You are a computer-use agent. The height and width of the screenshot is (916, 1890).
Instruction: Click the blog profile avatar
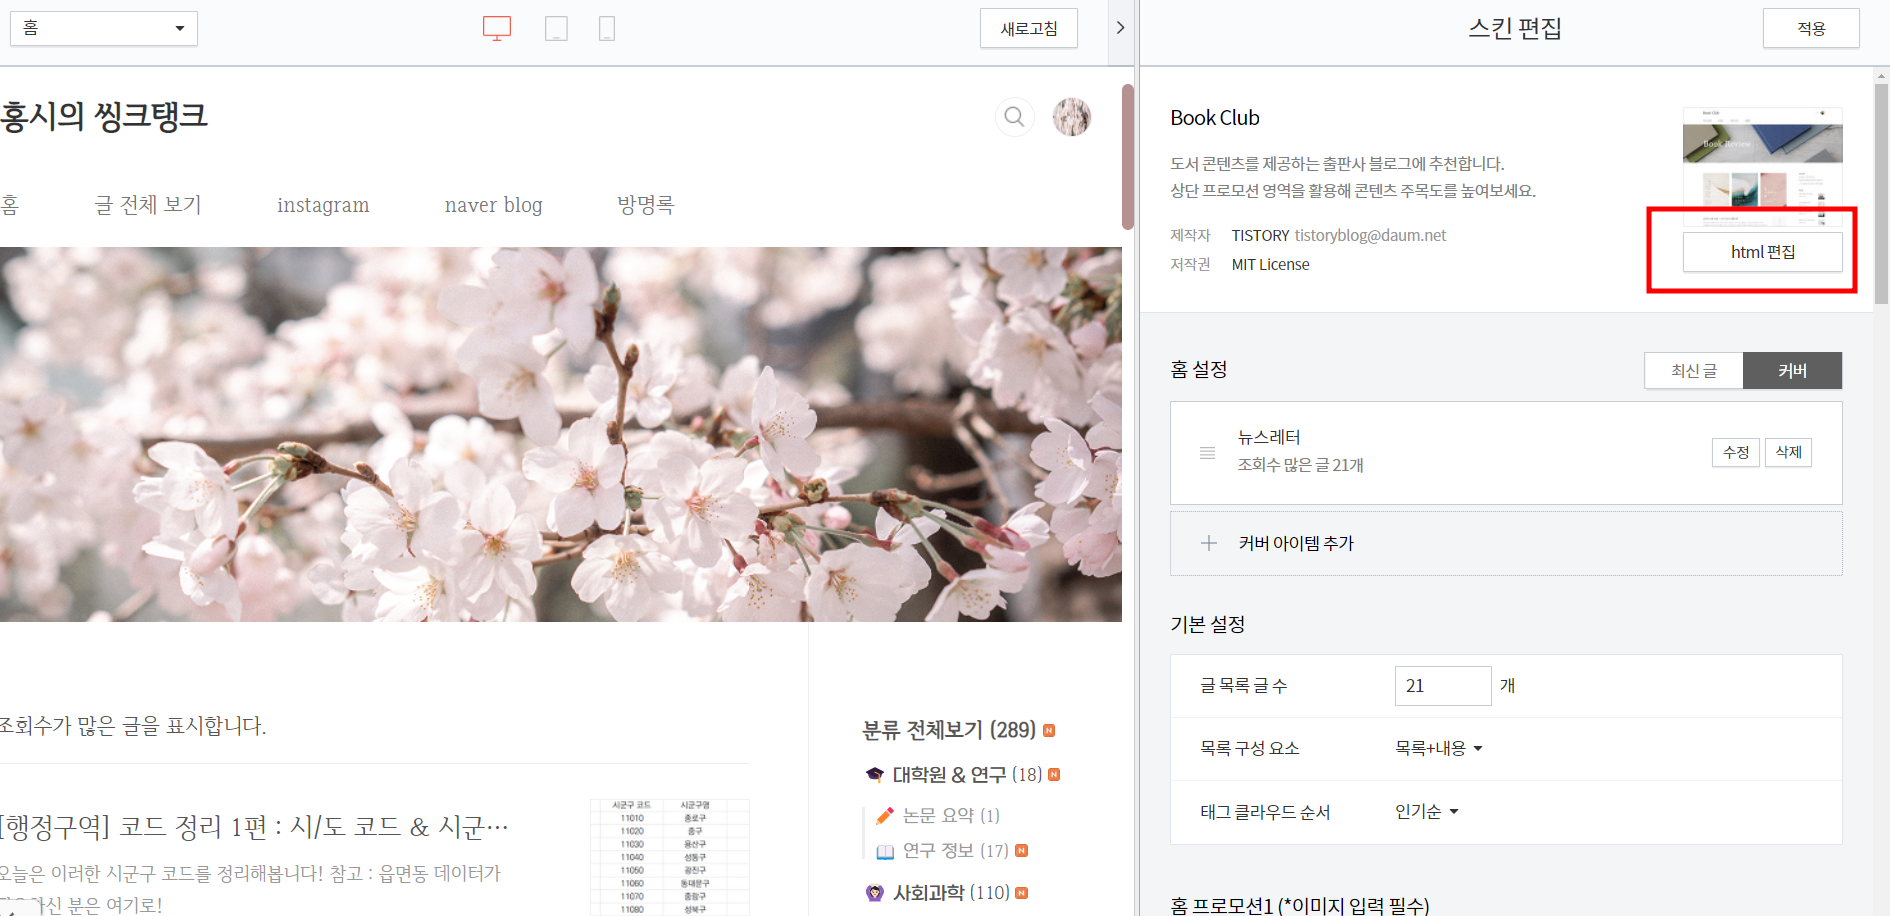[1071, 117]
